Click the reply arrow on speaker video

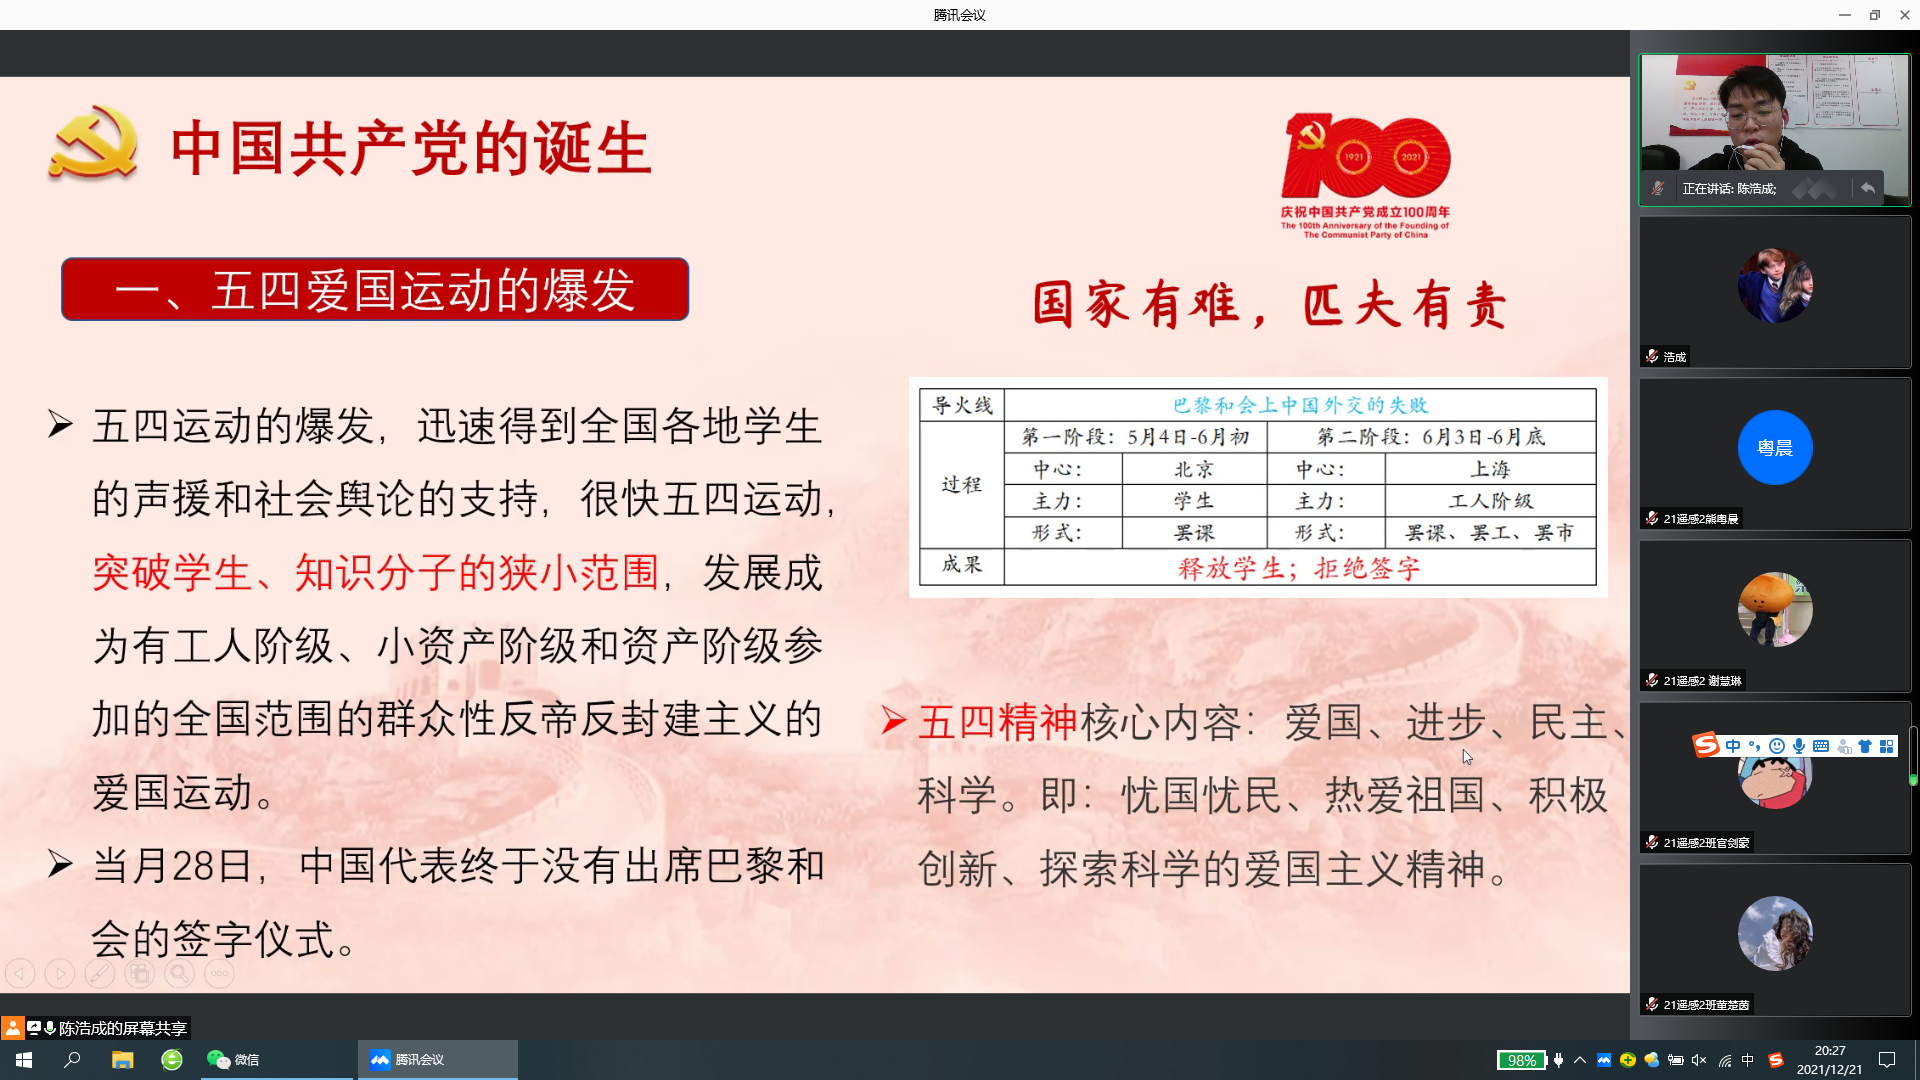1868,188
